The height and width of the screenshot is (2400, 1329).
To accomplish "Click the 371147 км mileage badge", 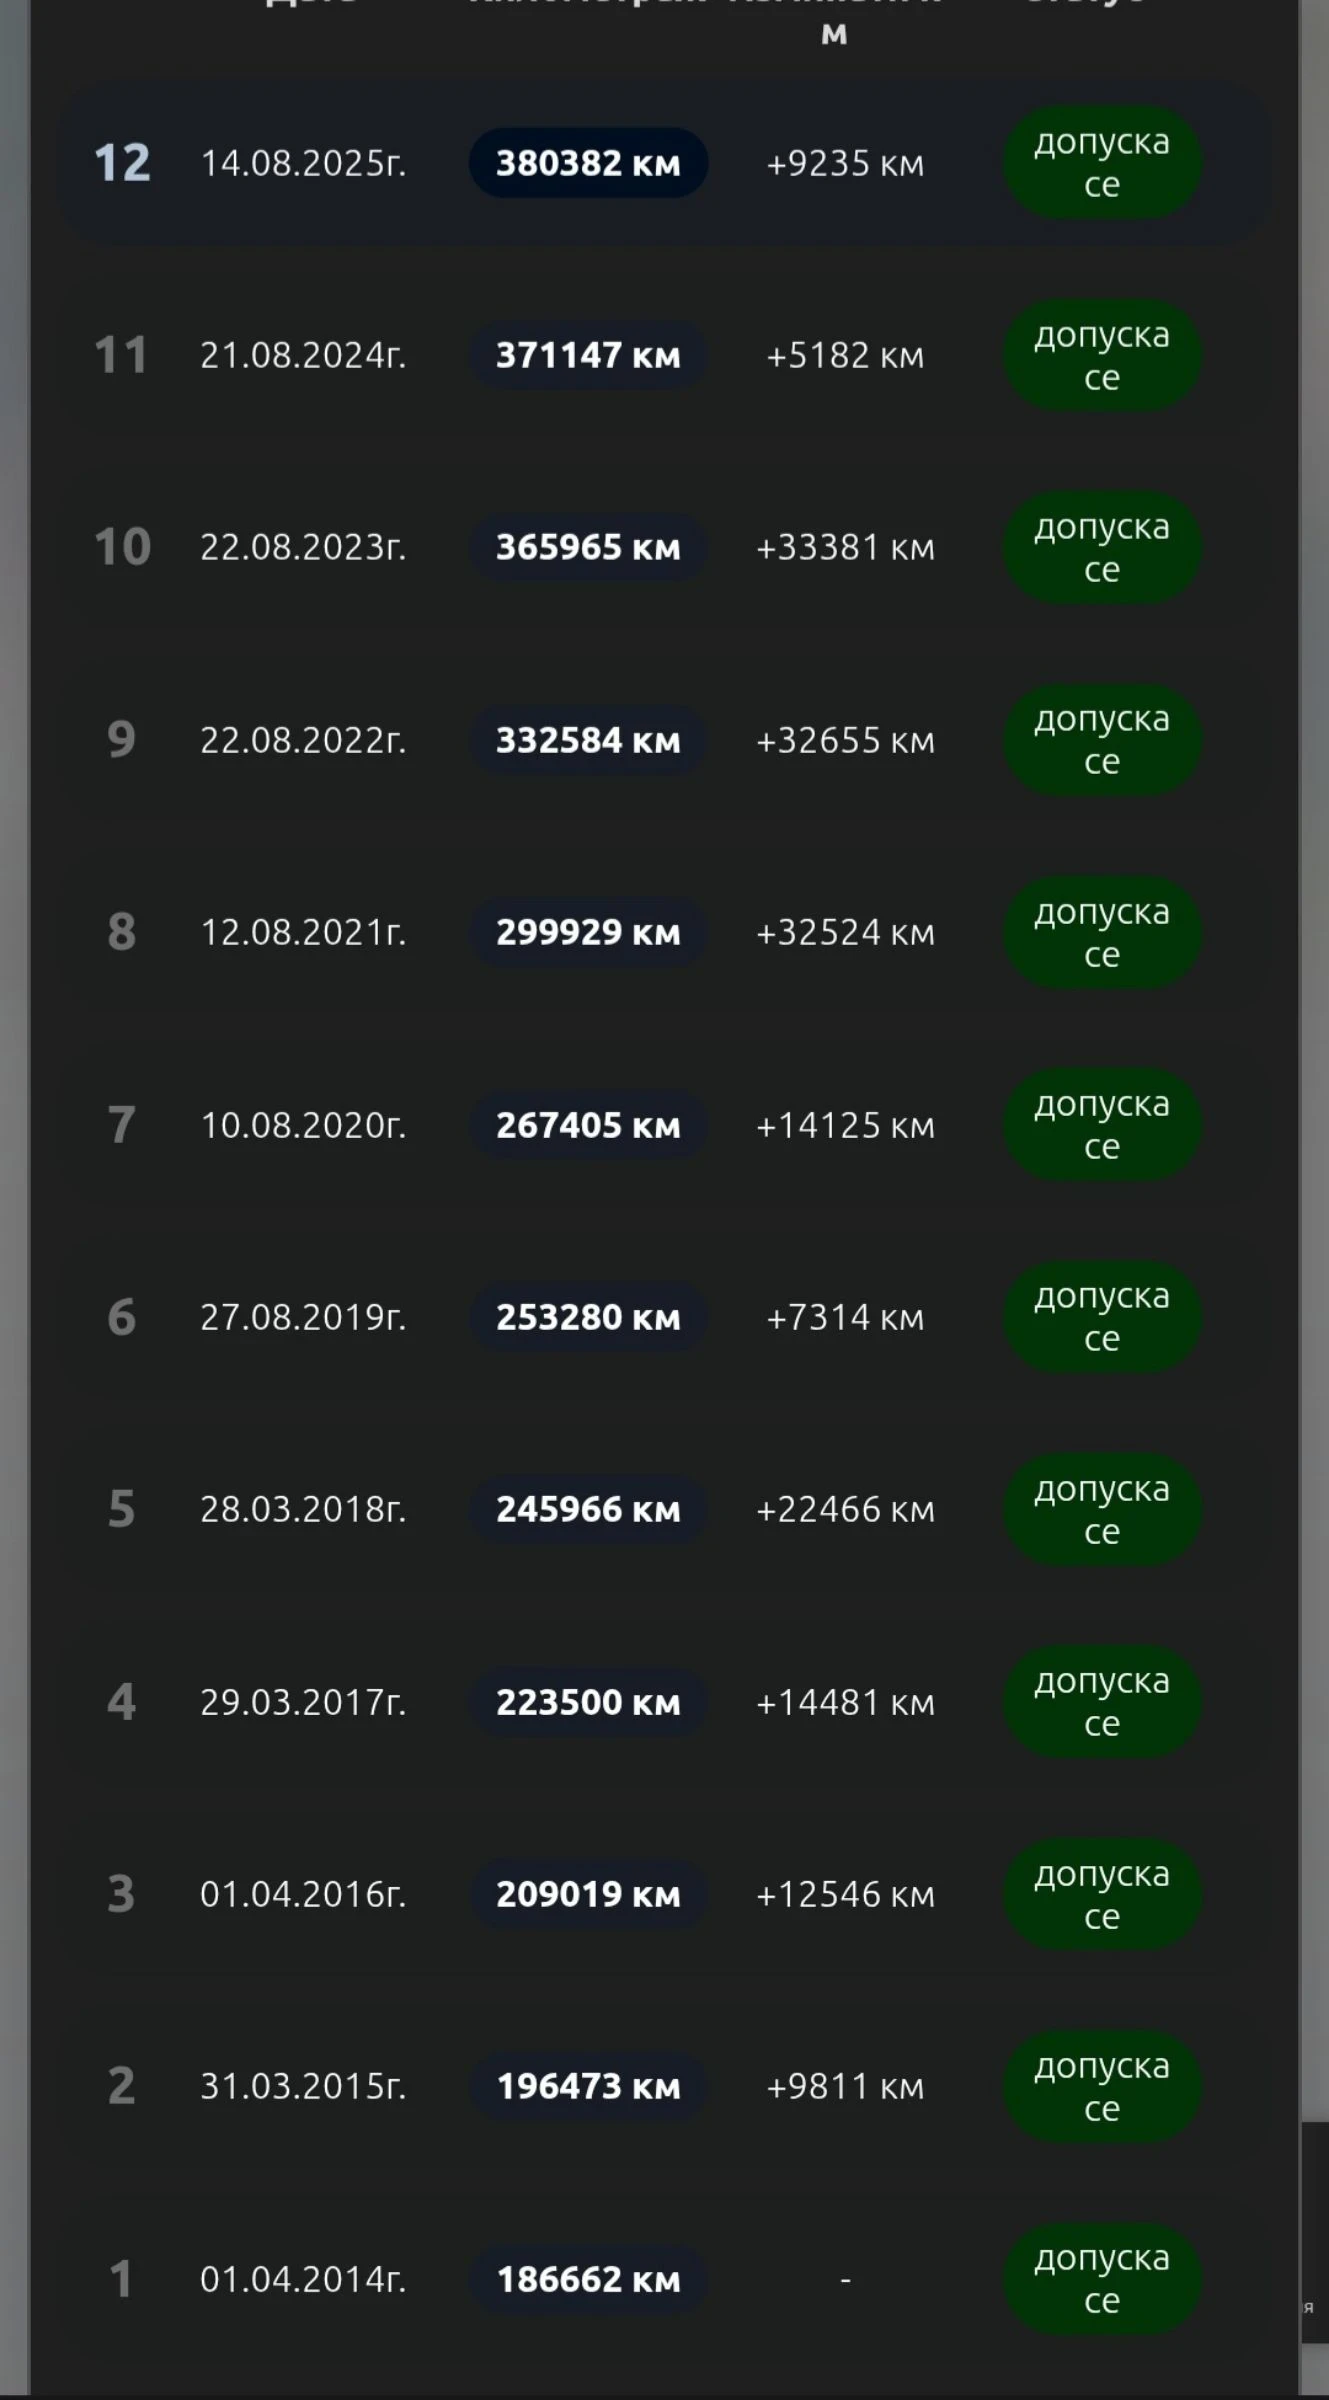I will coord(588,355).
